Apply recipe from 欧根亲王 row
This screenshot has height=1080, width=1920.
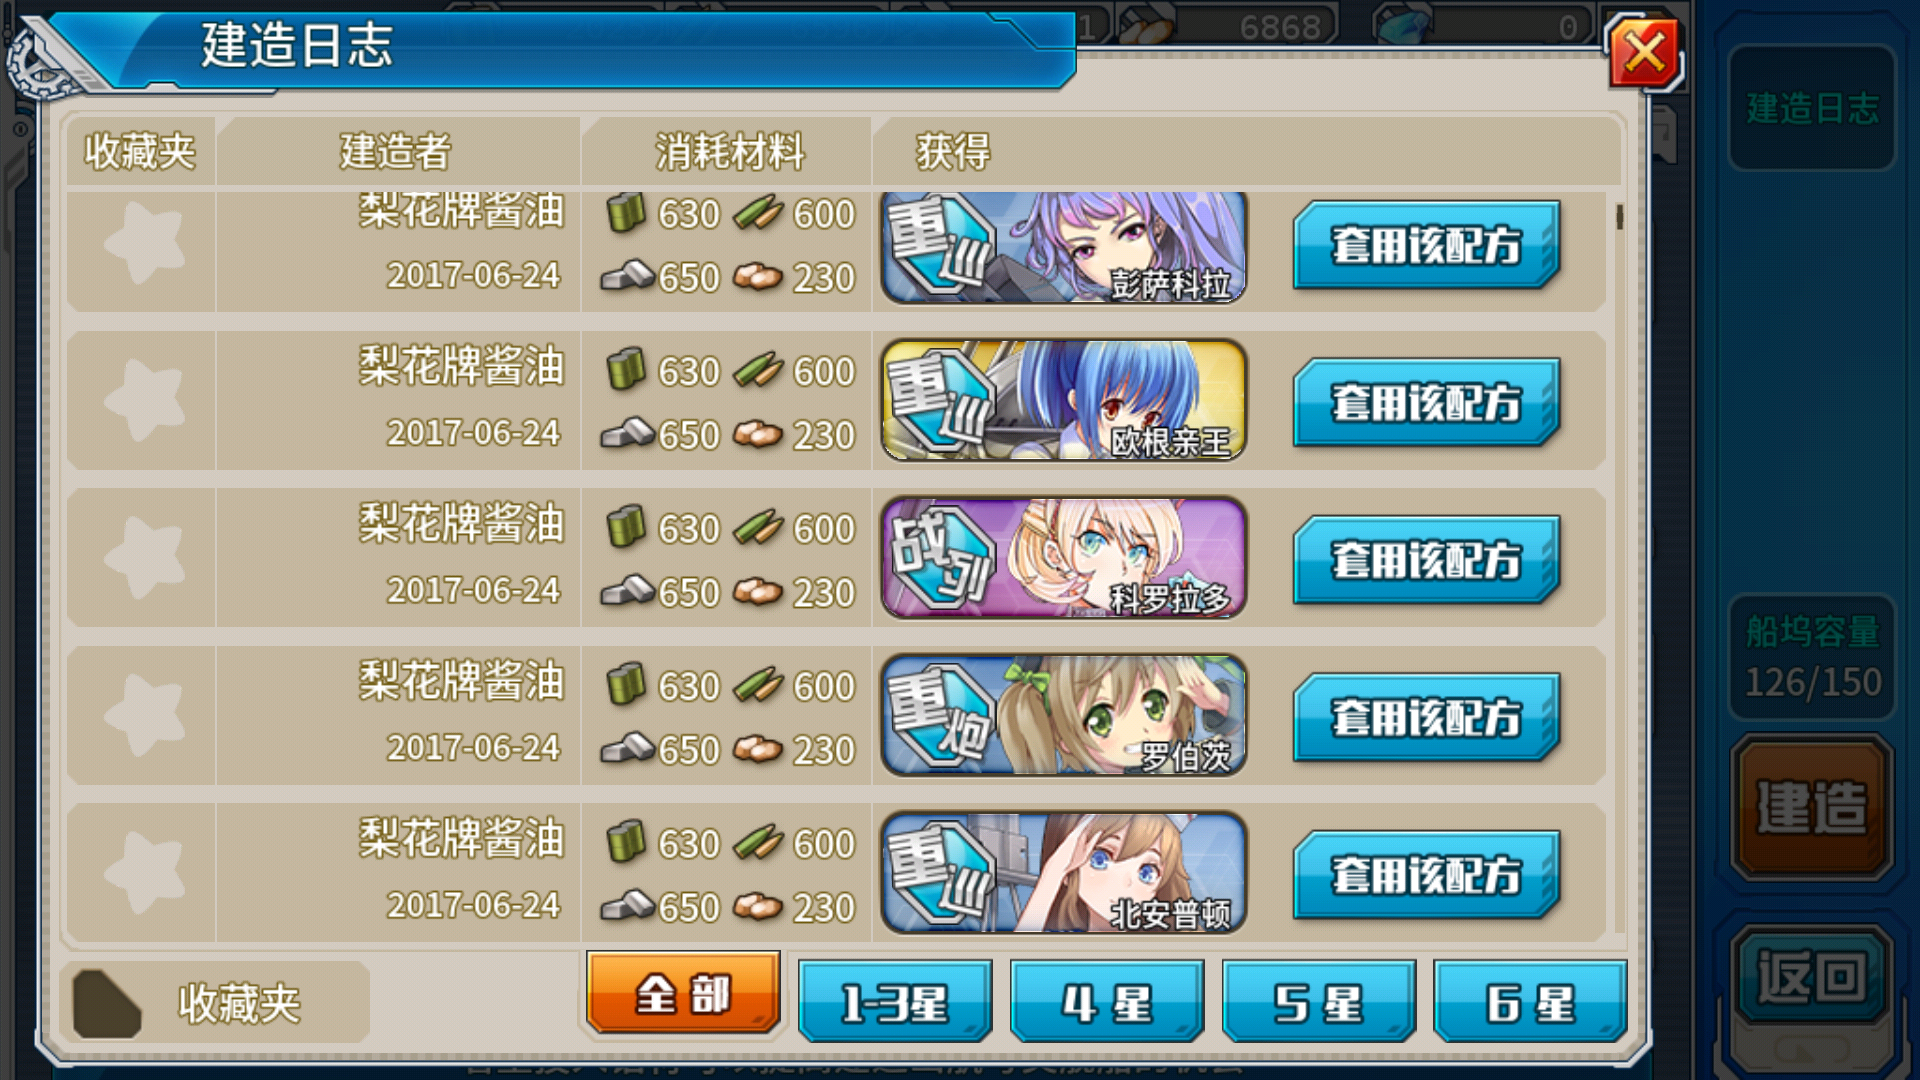tap(1426, 402)
